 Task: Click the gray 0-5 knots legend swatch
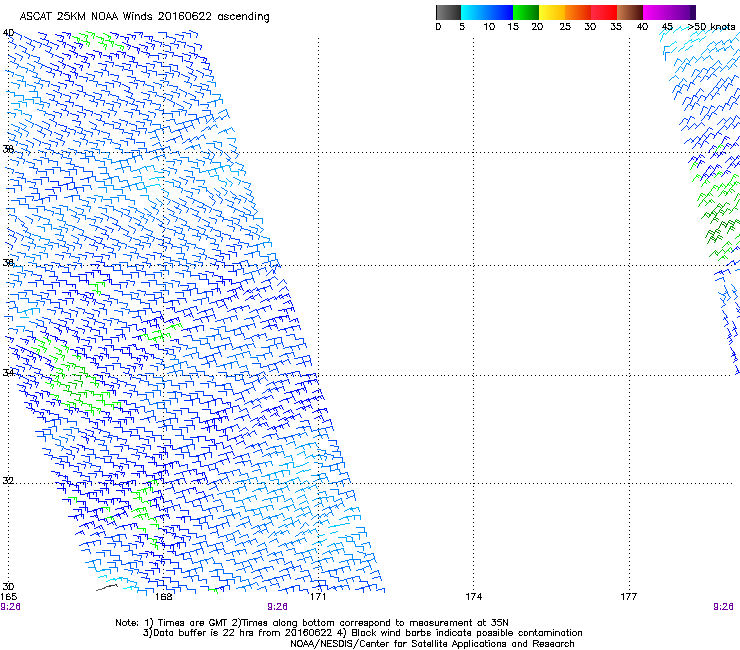[448, 12]
